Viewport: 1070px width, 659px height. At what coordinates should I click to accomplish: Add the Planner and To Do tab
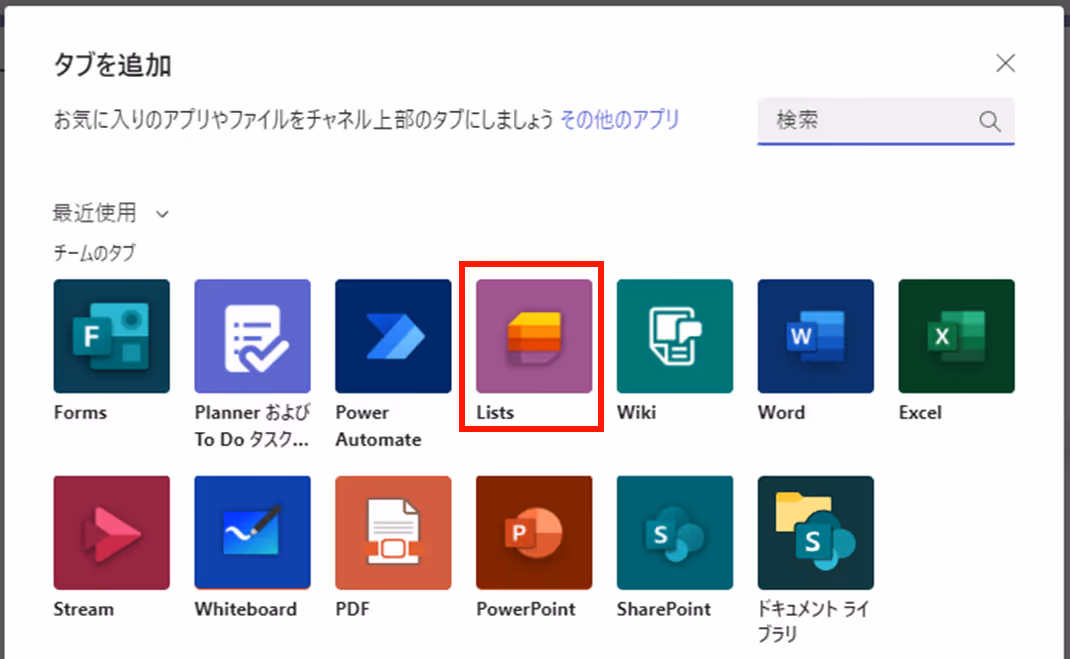click(x=252, y=336)
